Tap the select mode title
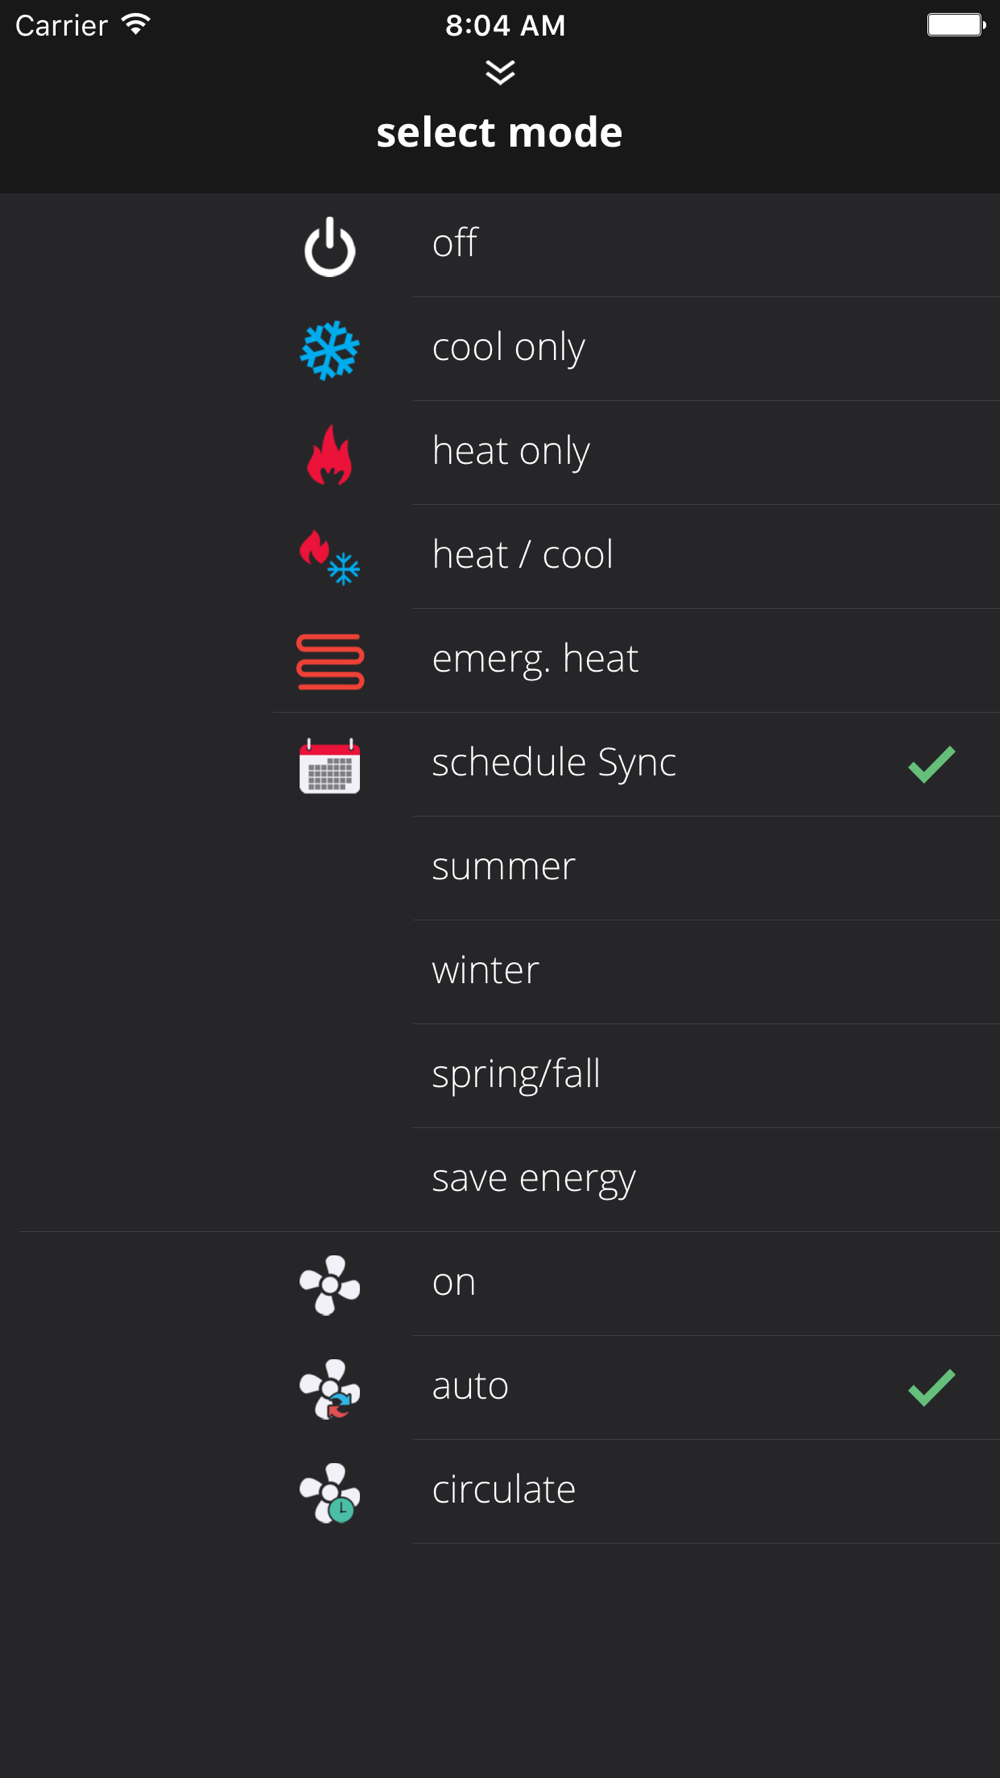This screenshot has height=1778, width=1000. click(x=500, y=132)
